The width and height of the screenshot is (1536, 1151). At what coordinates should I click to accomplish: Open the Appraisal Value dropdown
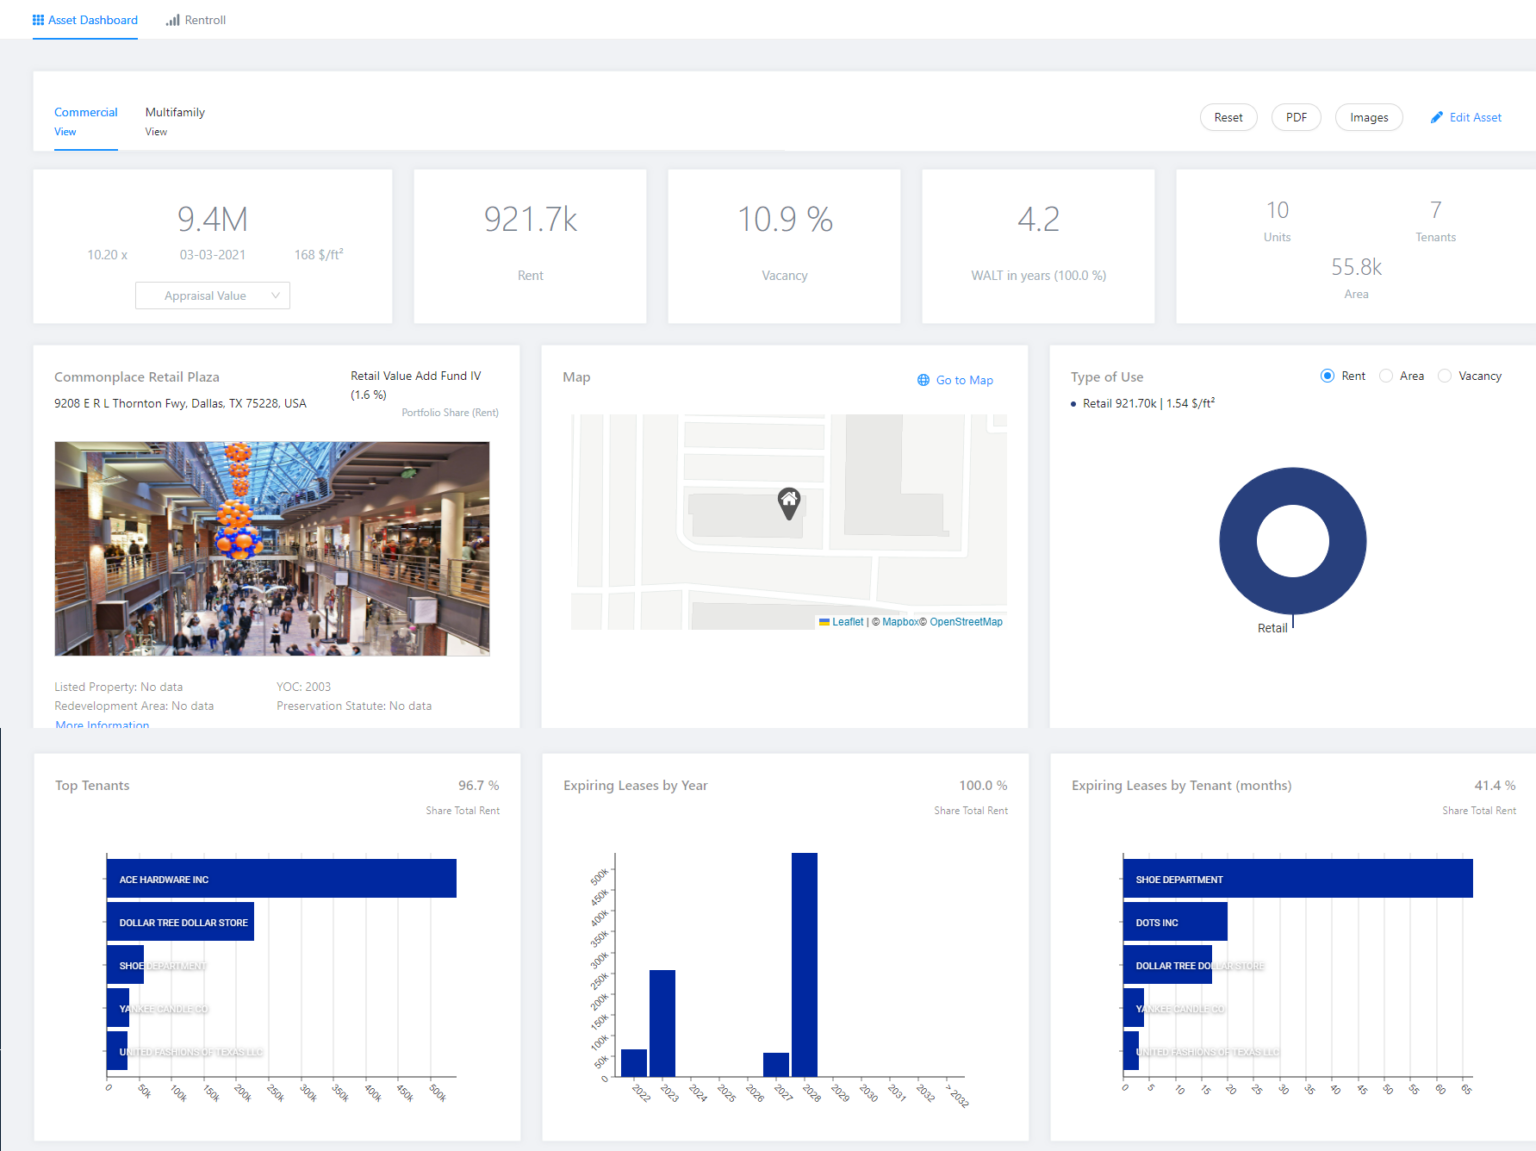point(212,295)
